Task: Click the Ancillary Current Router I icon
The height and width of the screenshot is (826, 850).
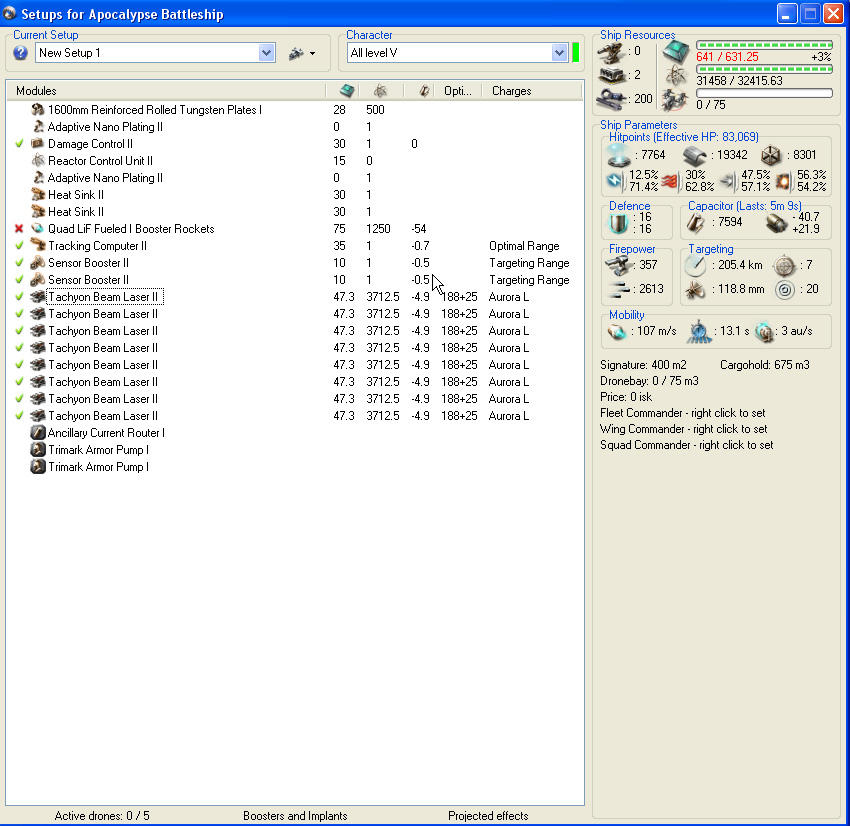Action: pyautogui.click(x=37, y=433)
